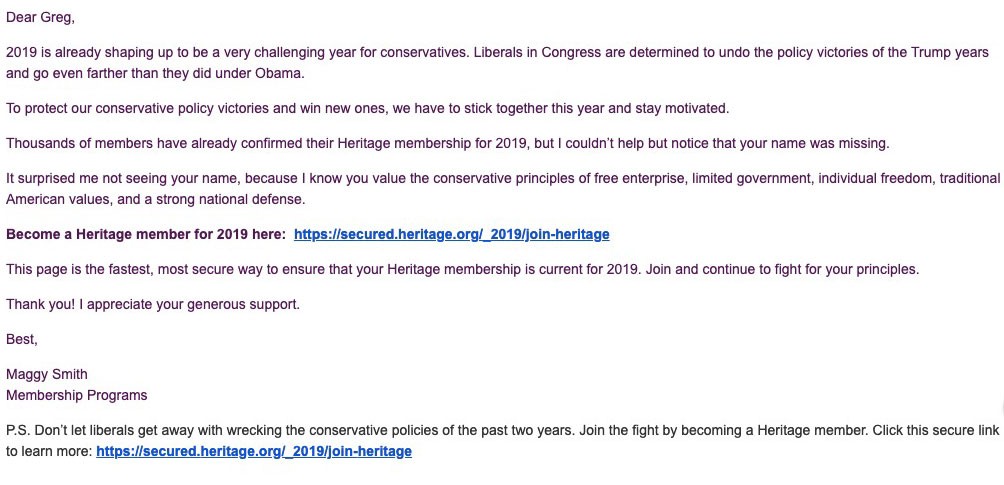This screenshot has width=1004, height=485.
Task: Click the sentence starting "2019 is already shaping up"
Action: click(x=300, y=53)
